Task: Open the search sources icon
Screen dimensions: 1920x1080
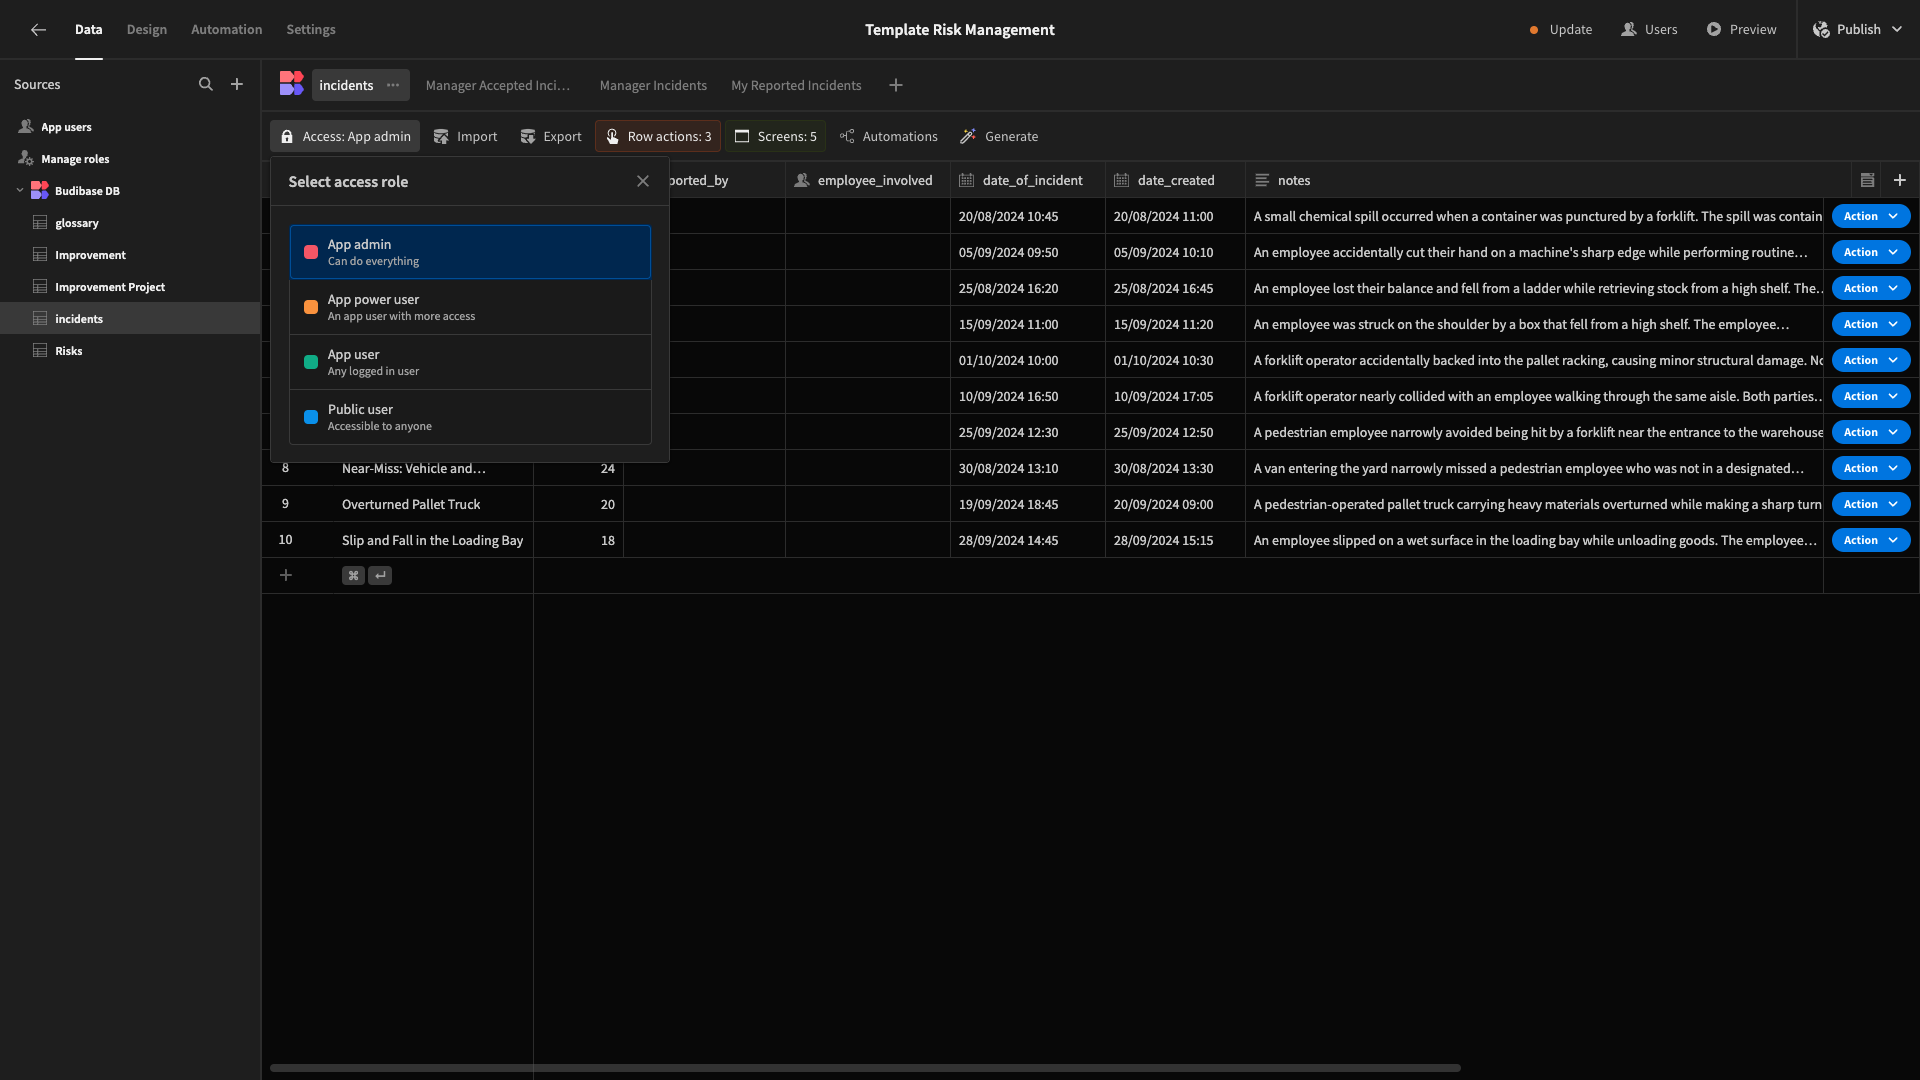Action: pos(206,85)
